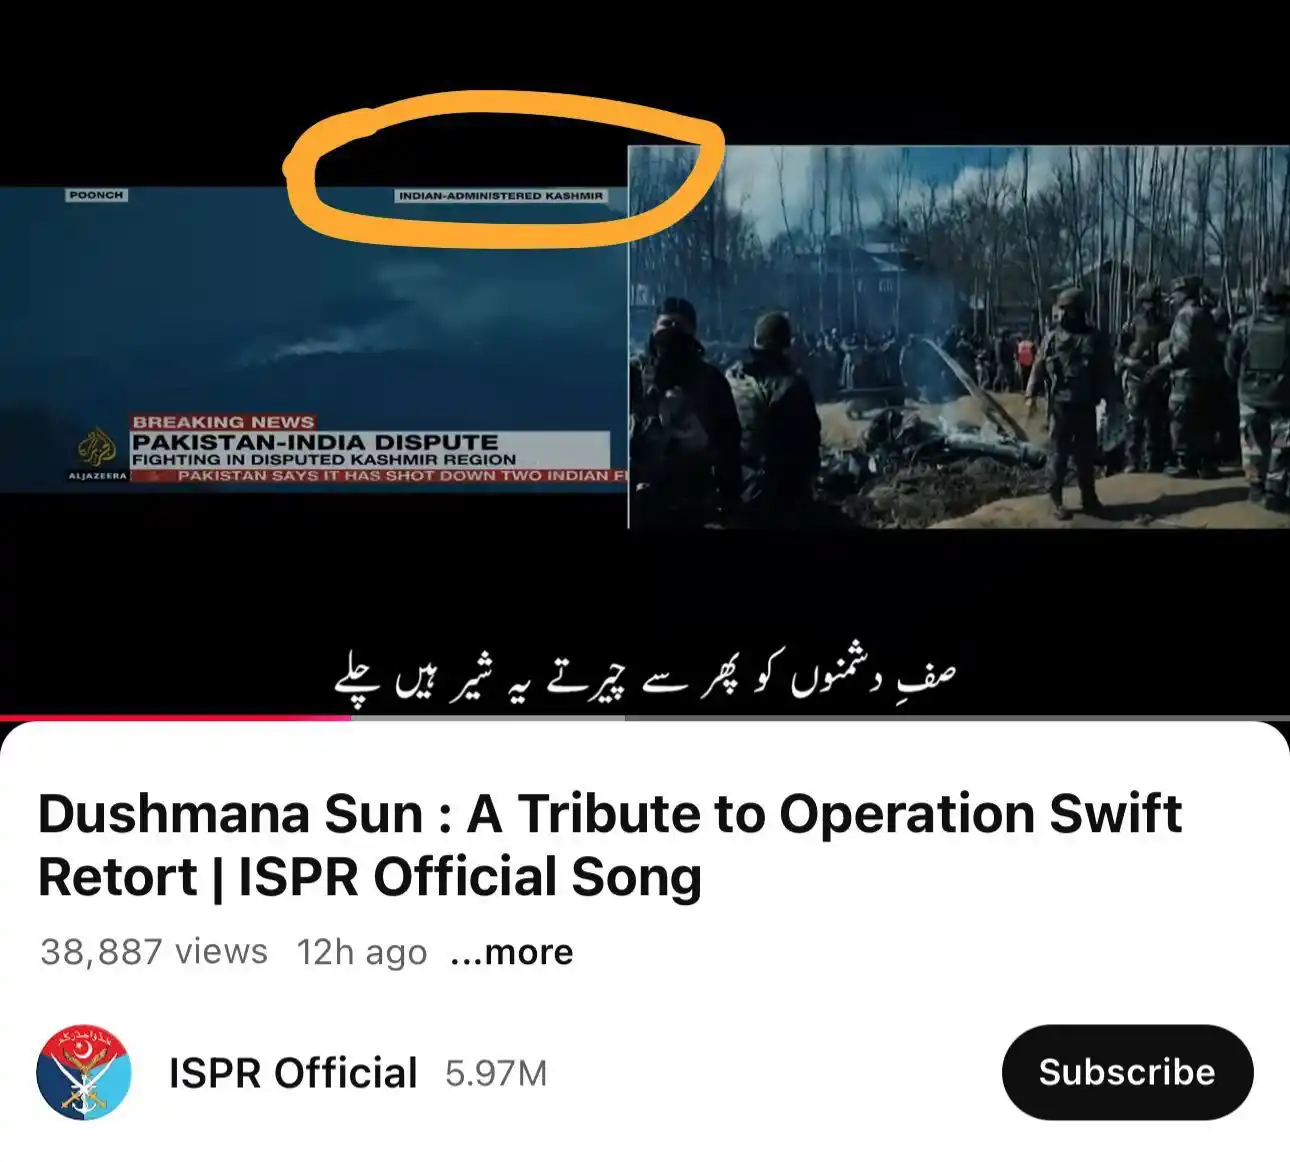Tap the 5.97M subscriber count
This screenshot has width=1290, height=1162.
click(x=496, y=1074)
